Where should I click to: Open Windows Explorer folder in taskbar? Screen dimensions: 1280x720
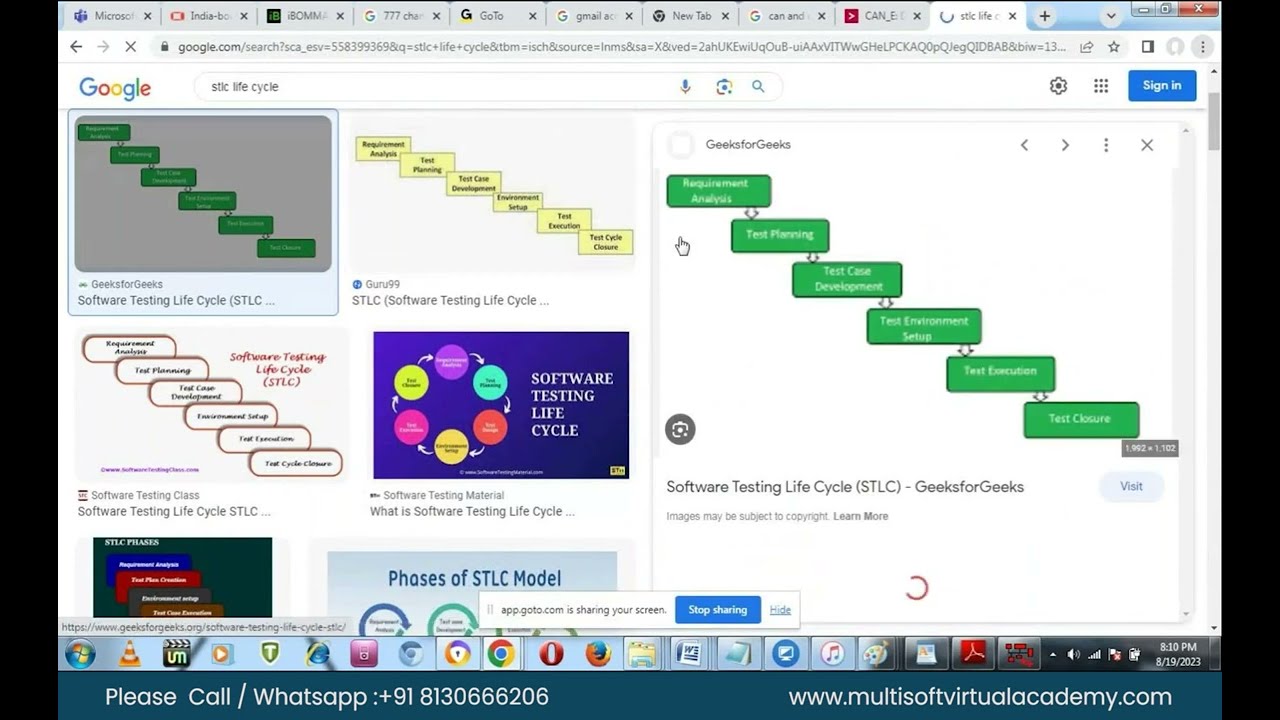click(x=642, y=654)
